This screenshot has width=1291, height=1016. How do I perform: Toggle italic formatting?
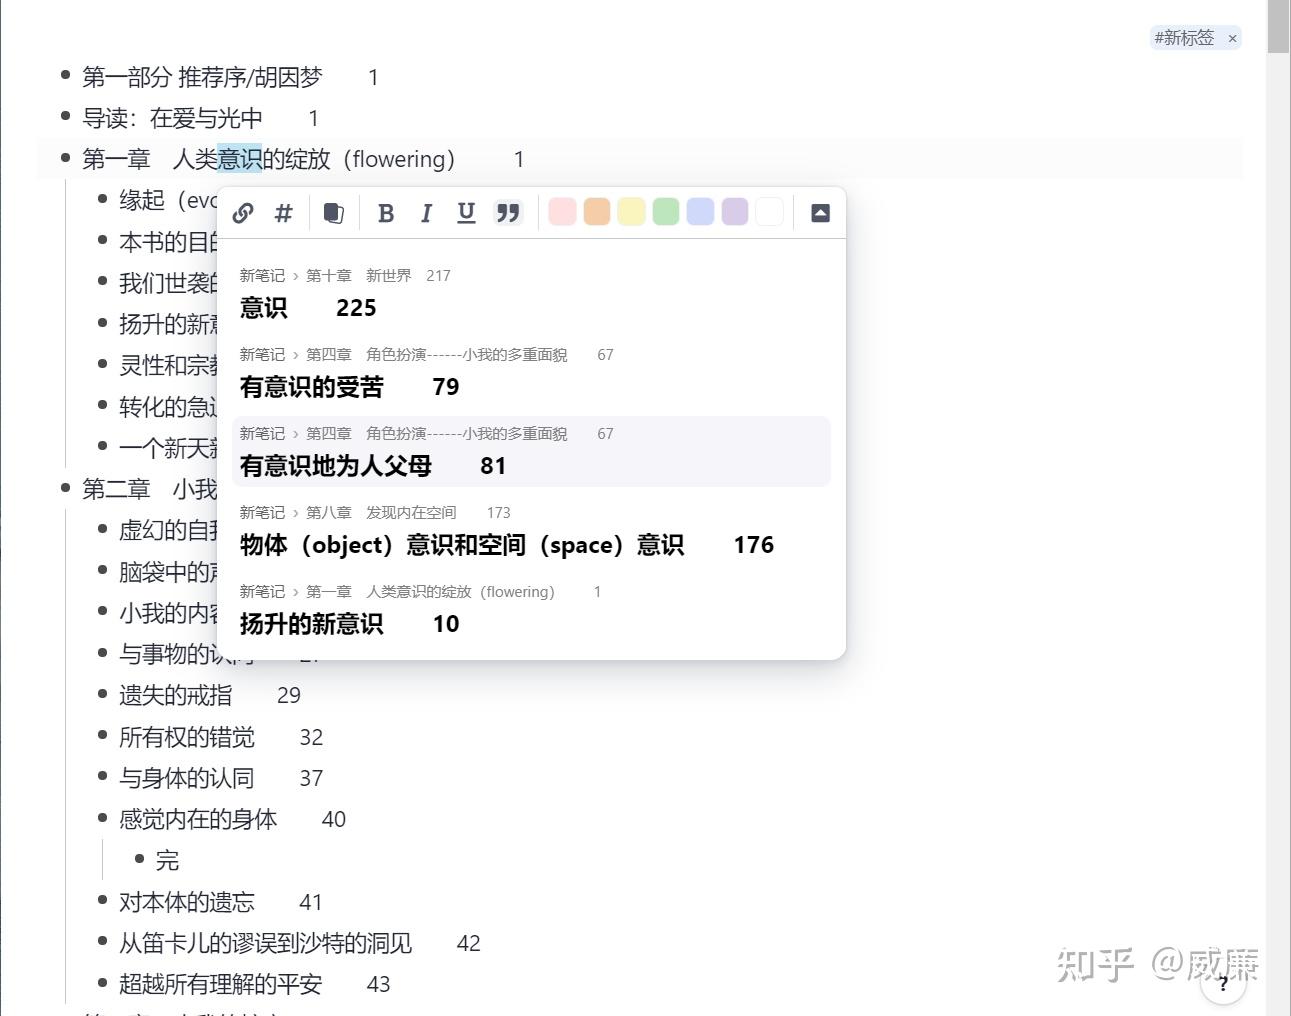point(426,213)
